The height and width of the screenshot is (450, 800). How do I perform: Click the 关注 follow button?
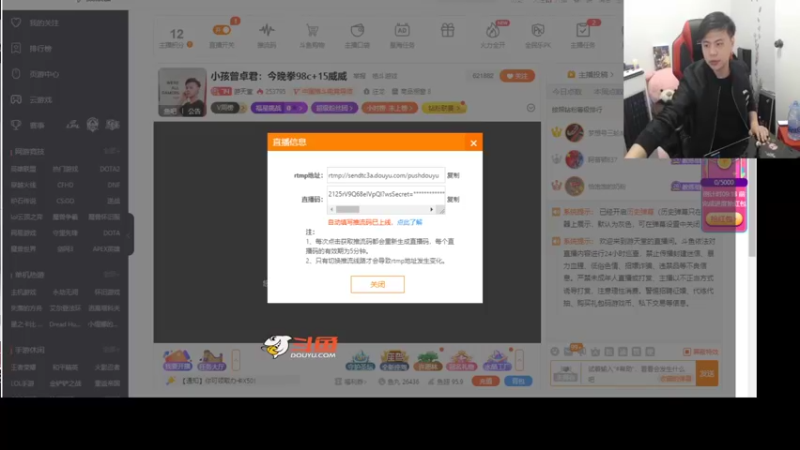coord(517,76)
